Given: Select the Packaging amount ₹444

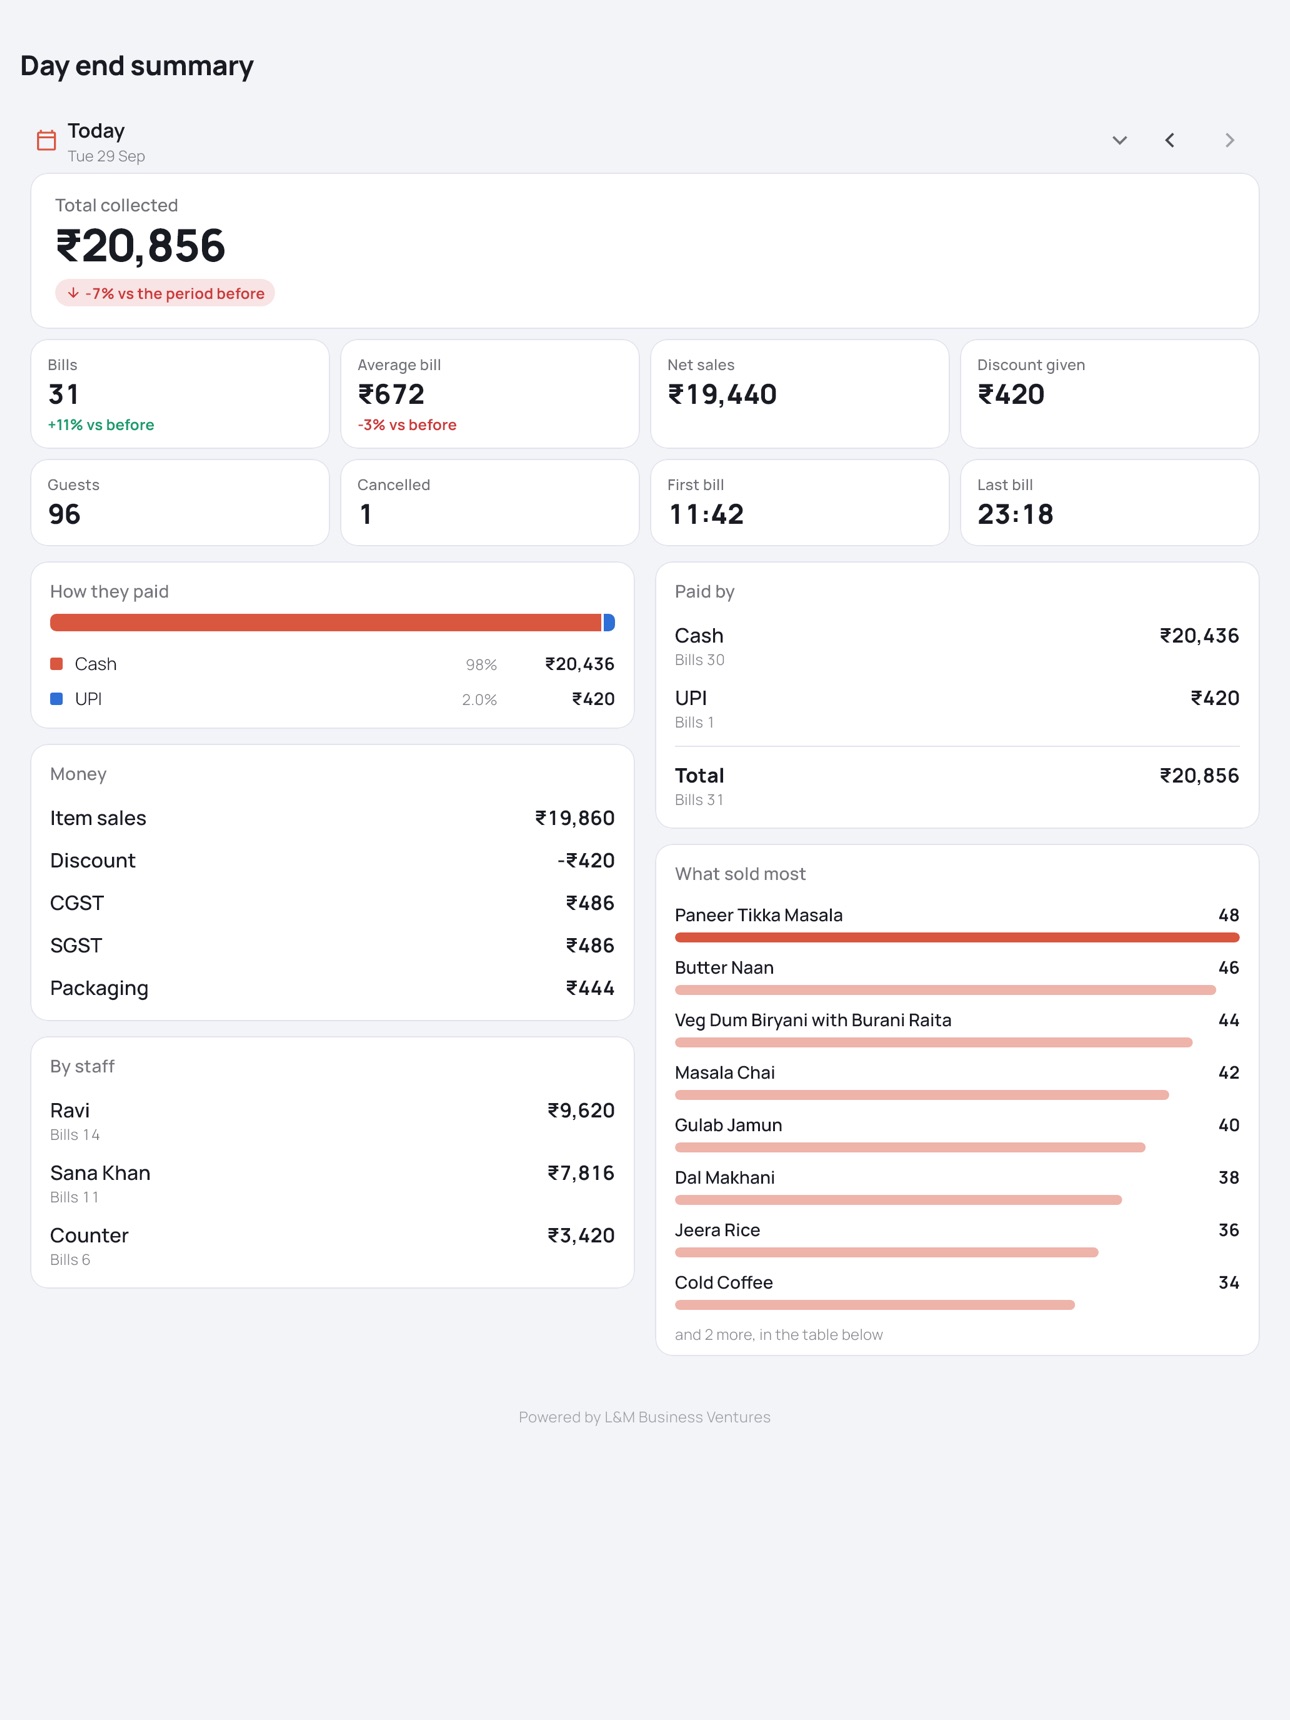Looking at the screenshot, I should [590, 988].
